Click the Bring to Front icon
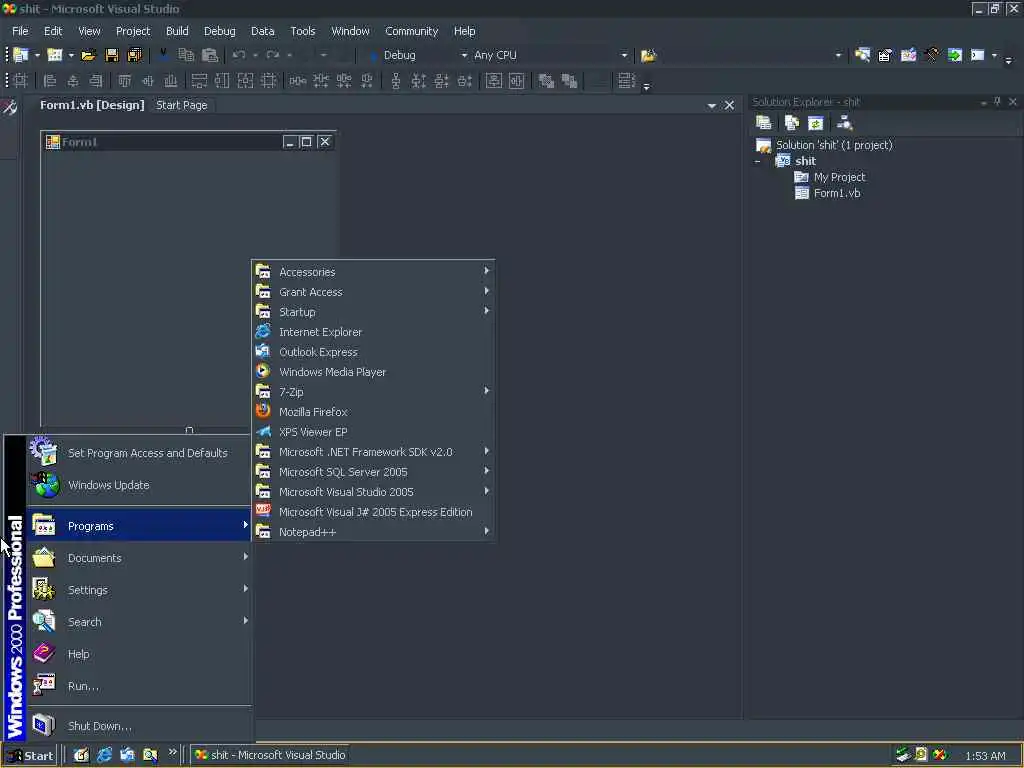The image size is (1024, 768). [546, 81]
